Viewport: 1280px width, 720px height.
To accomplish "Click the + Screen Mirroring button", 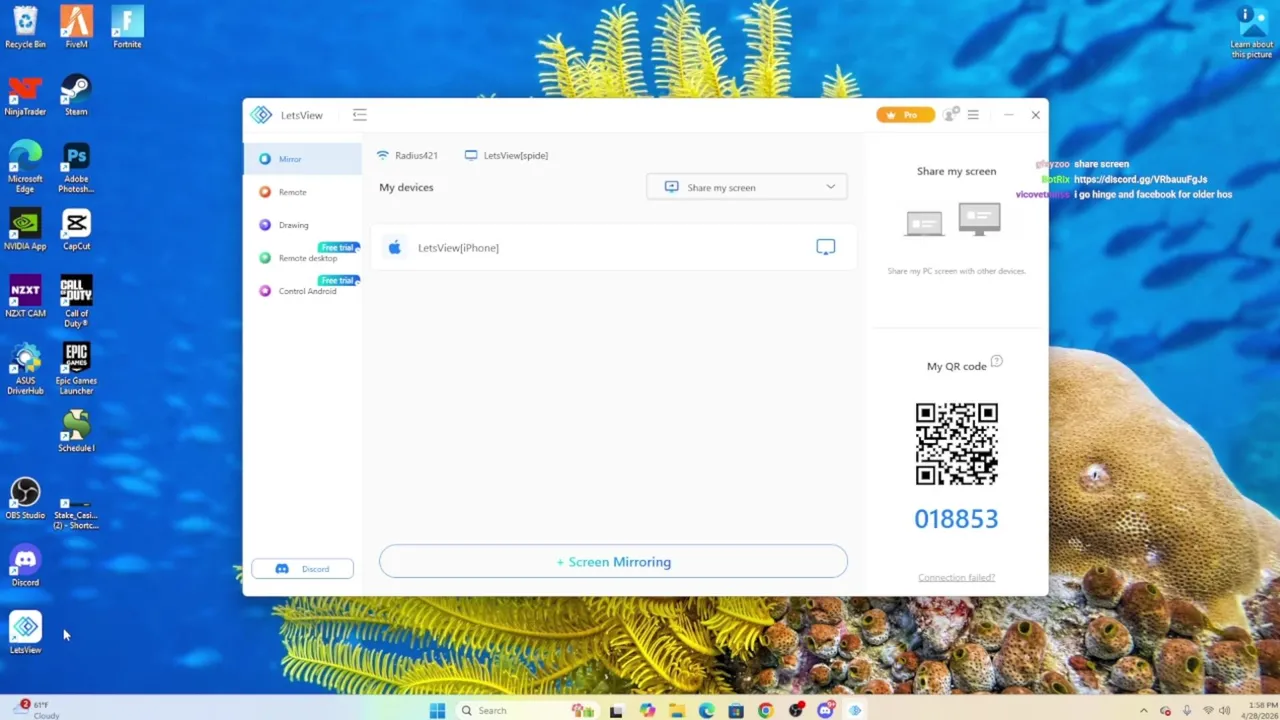I will 613,562.
